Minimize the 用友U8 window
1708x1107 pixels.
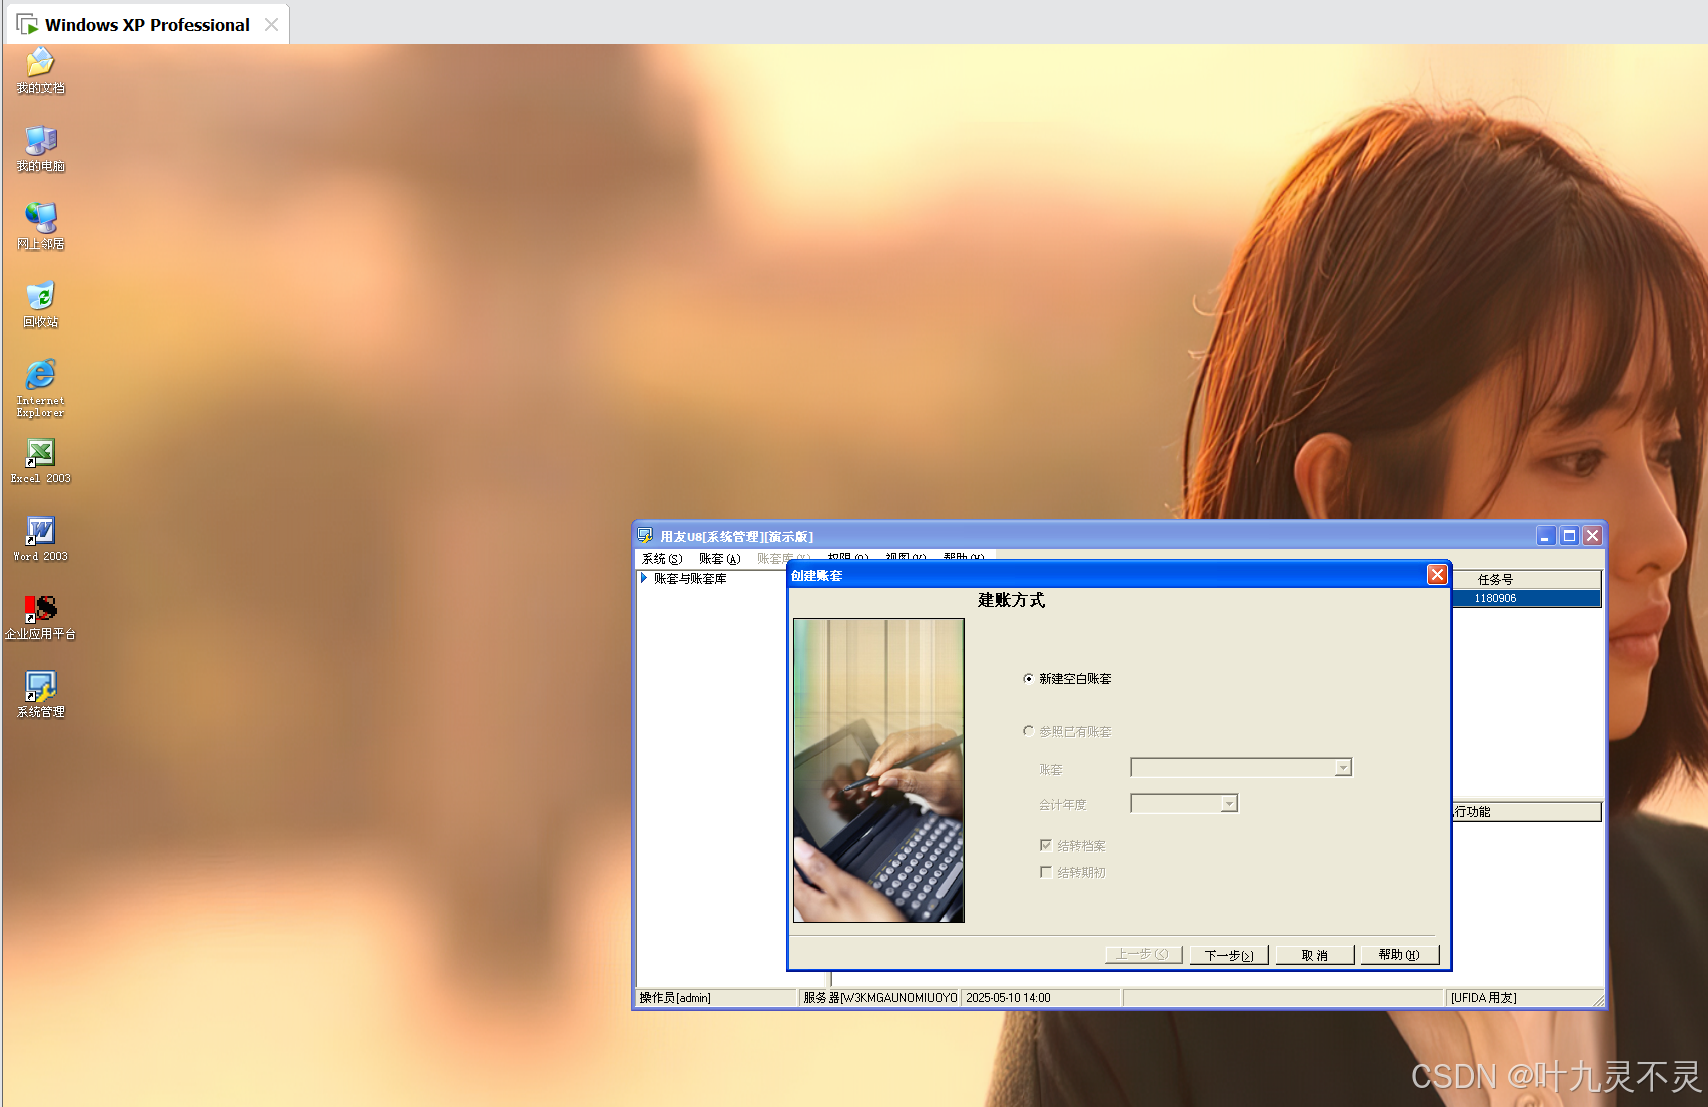(x=1546, y=536)
